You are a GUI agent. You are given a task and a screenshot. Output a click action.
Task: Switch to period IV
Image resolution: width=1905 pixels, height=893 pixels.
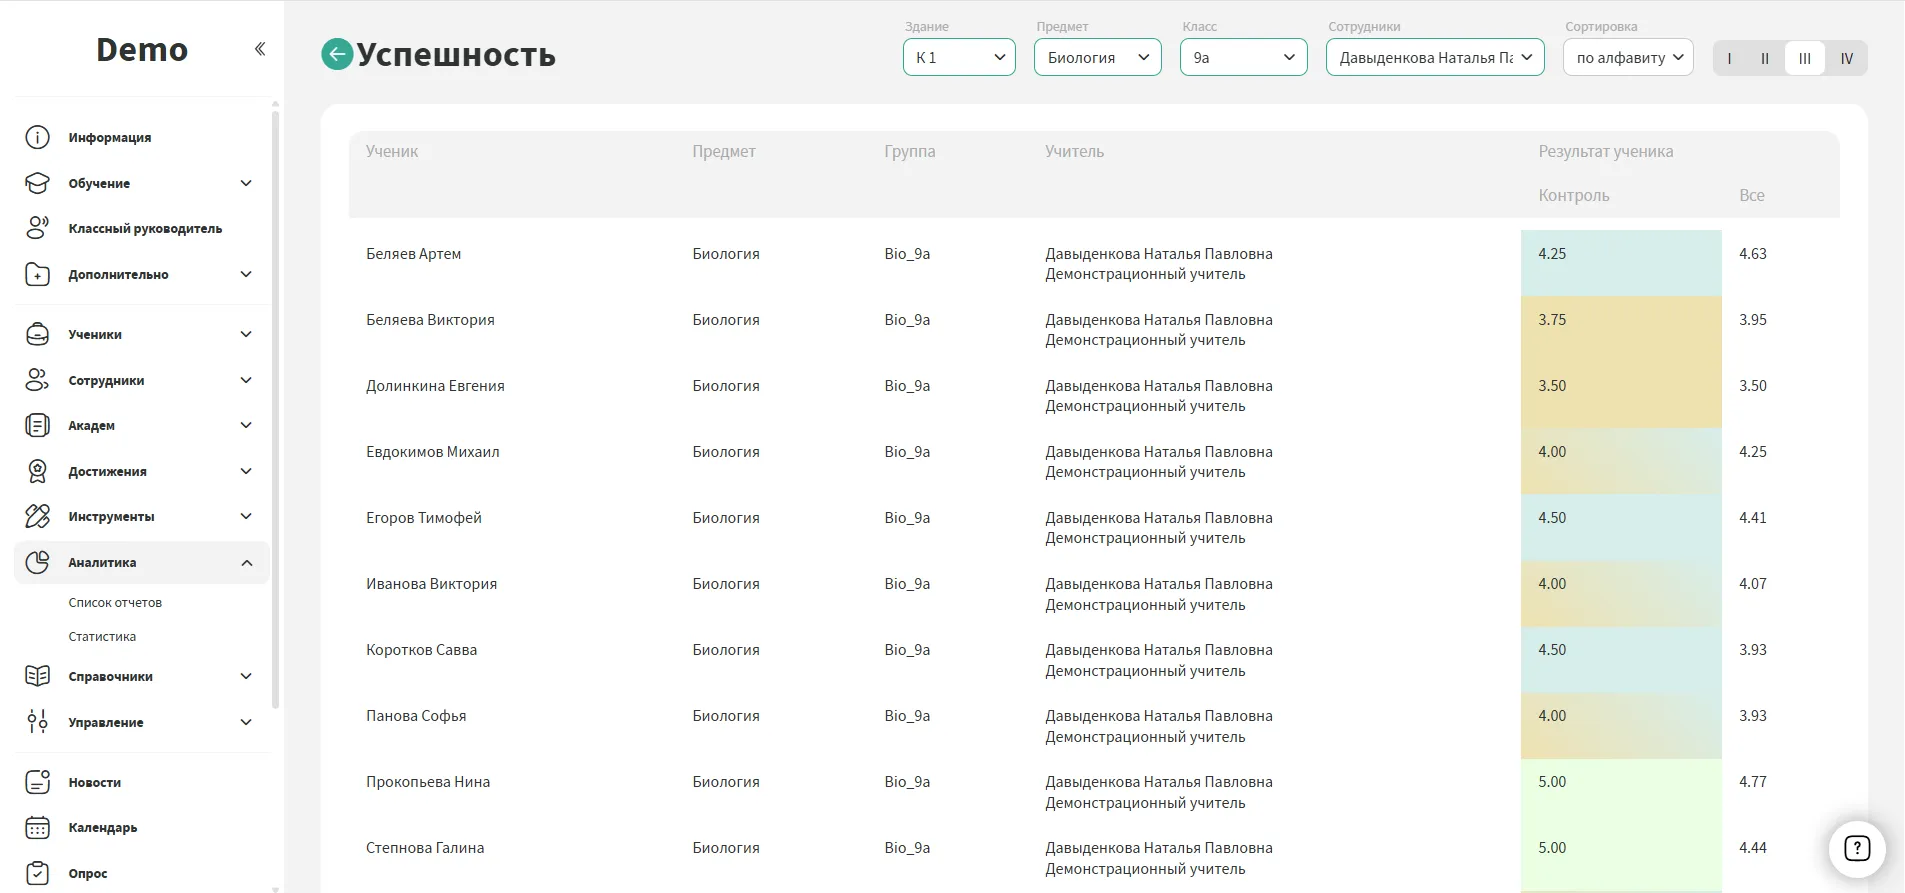pyautogui.click(x=1846, y=58)
